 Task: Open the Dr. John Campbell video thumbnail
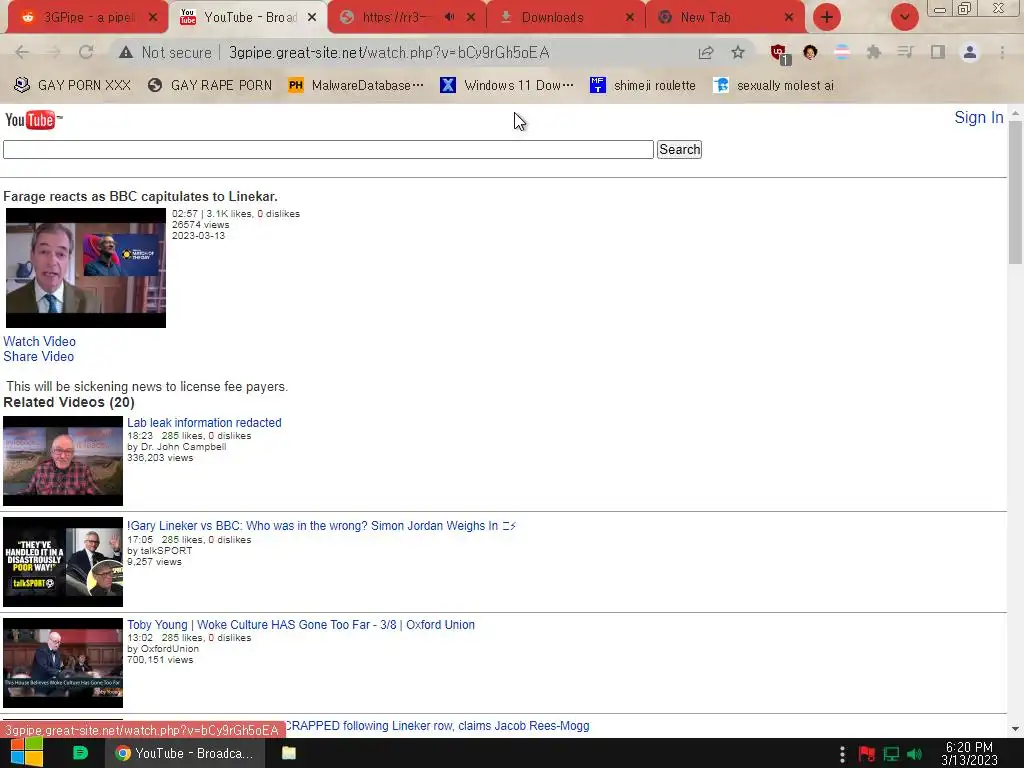tap(63, 461)
